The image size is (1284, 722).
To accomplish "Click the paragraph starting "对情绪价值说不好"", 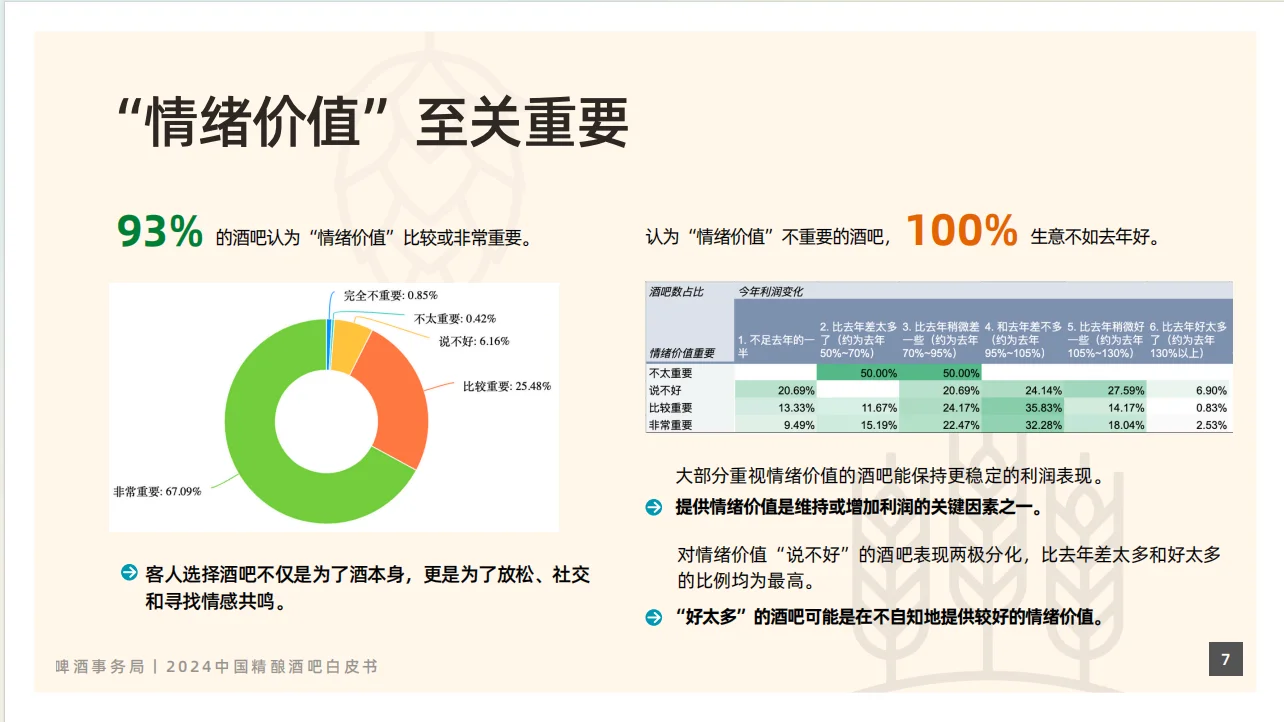I will [x=949, y=567].
